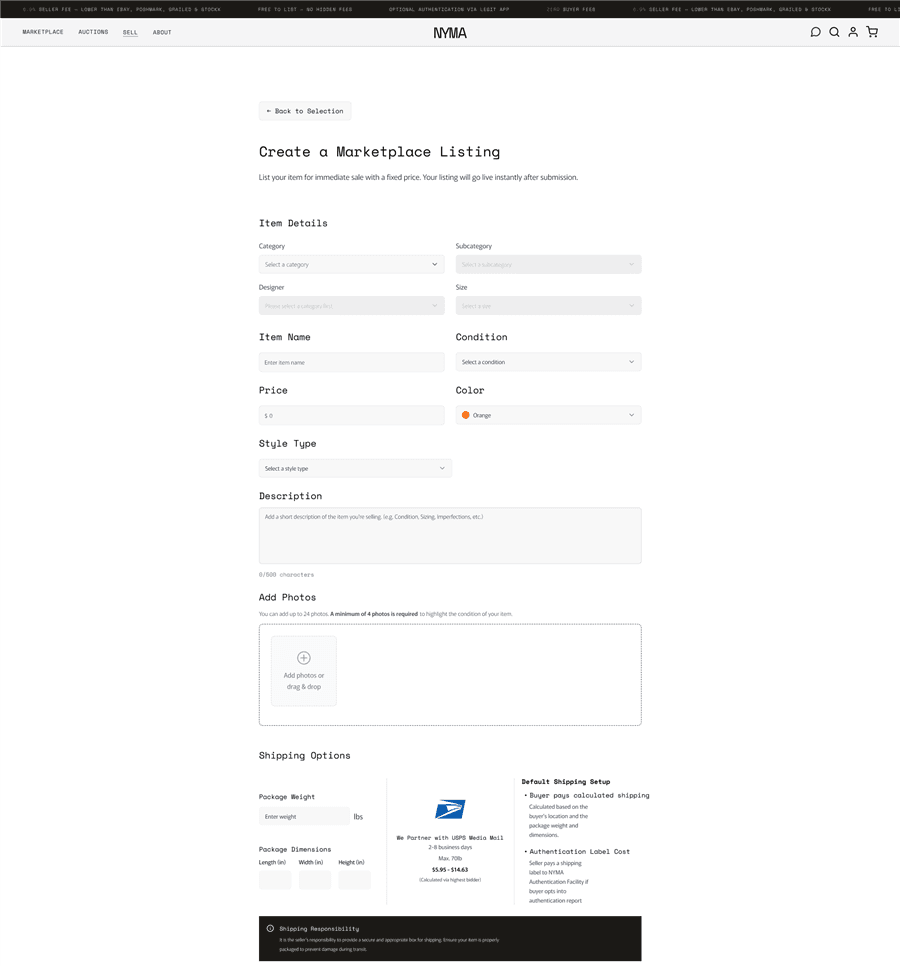Image resolution: width=900 pixels, height=966 pixels.
Task: Click 'A minimum of 4 photos is required' text
Action: [374, 614]
